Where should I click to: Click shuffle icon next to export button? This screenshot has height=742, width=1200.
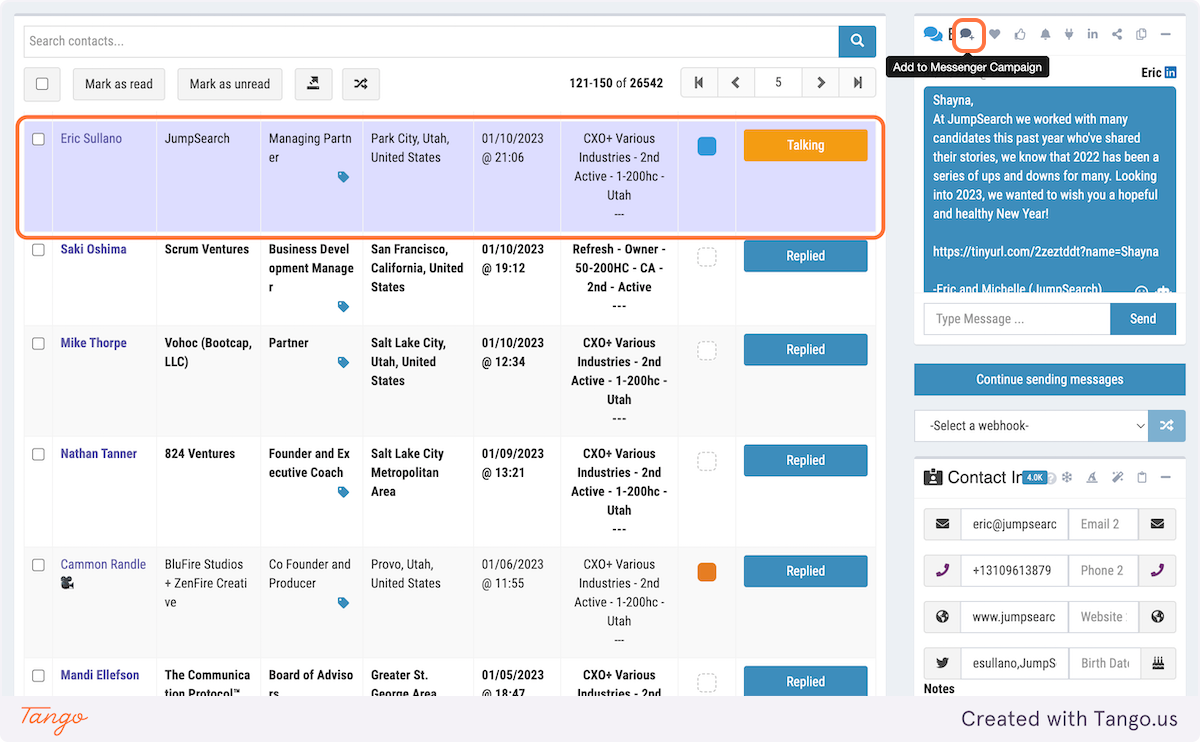point(360,83)
